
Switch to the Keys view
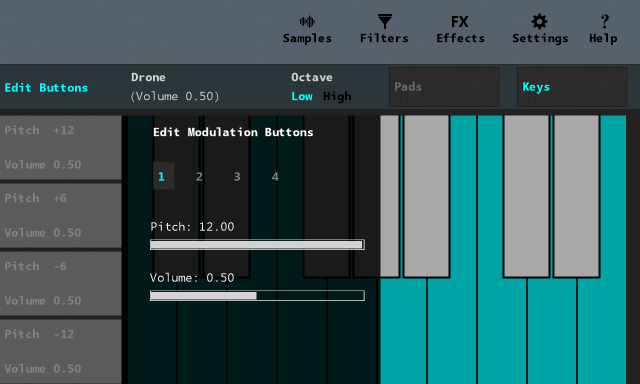(x=572, y=87)
